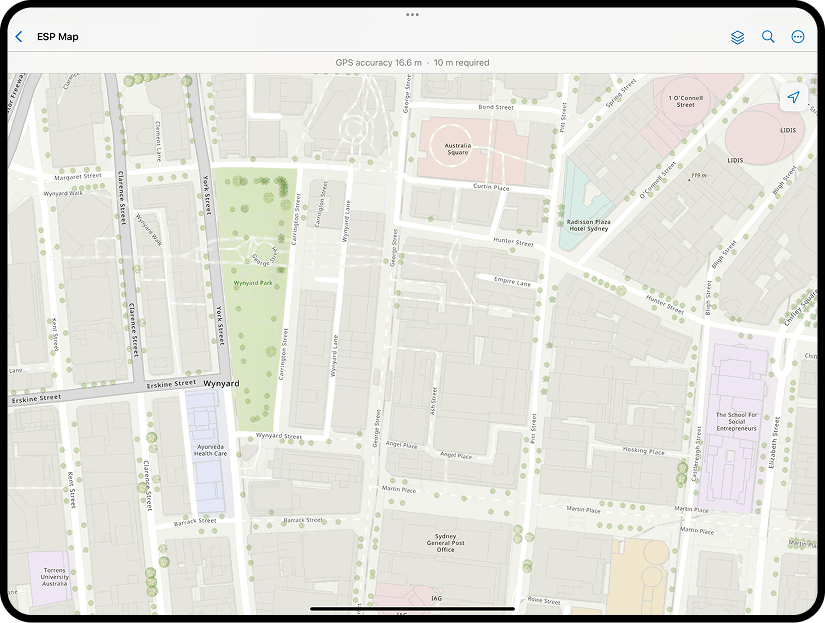Tap the Wynyard station label
Screen dimensions: 825x623
click(x=221, y=383)
